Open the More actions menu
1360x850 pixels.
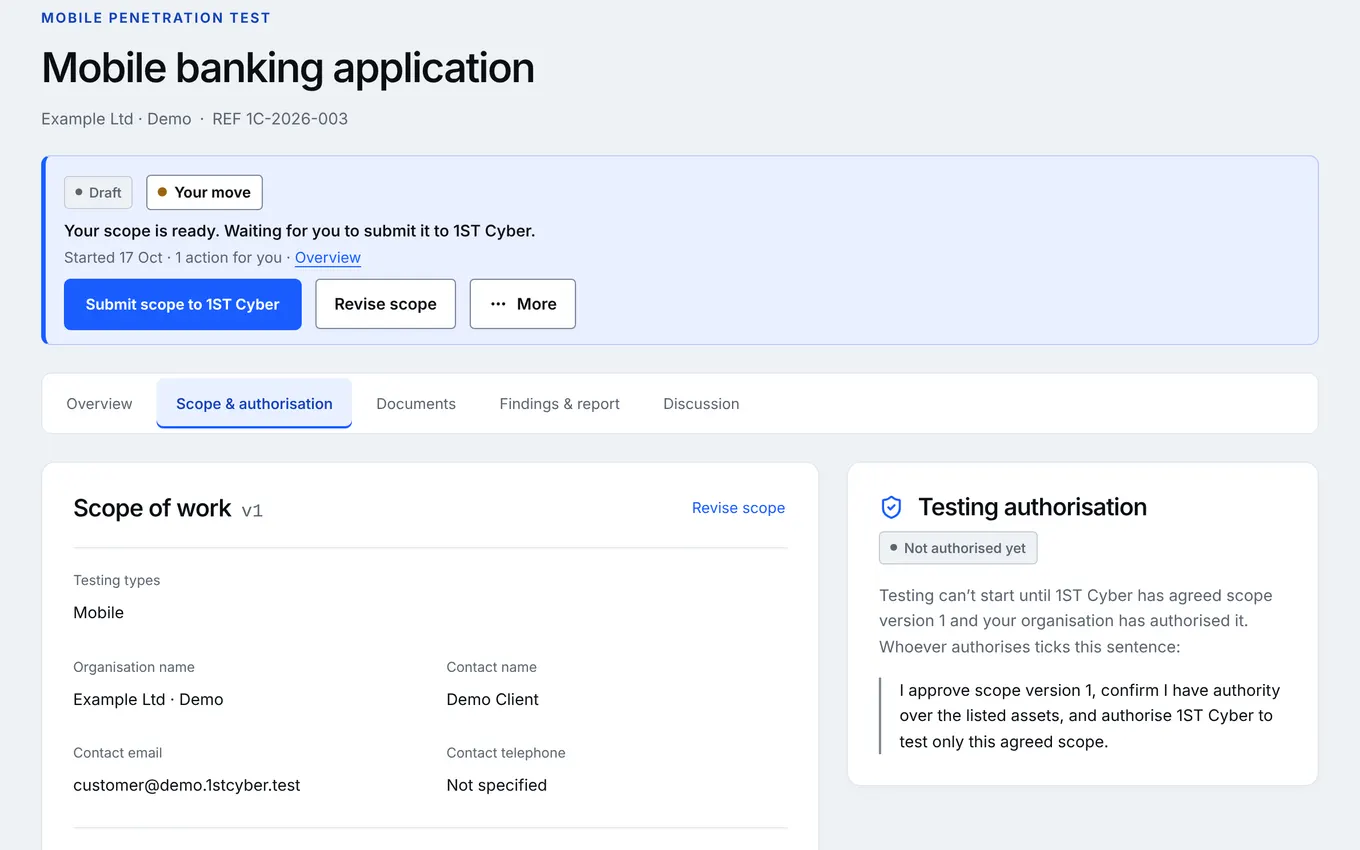pos(523,304)
